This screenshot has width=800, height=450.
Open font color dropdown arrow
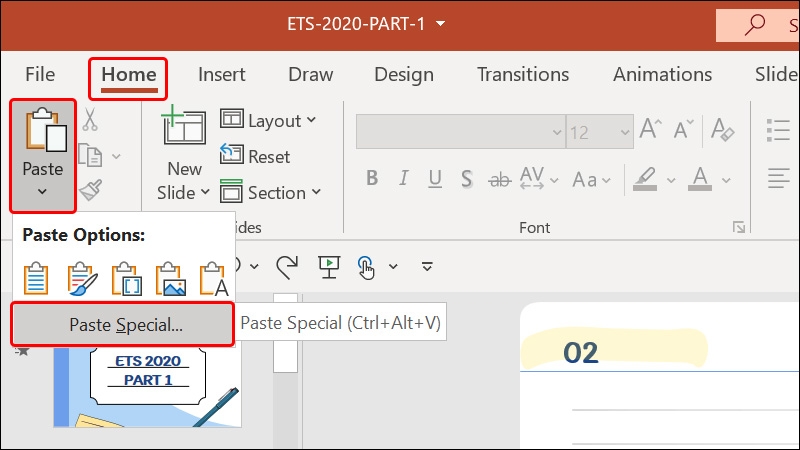click(x=726, y=180)
